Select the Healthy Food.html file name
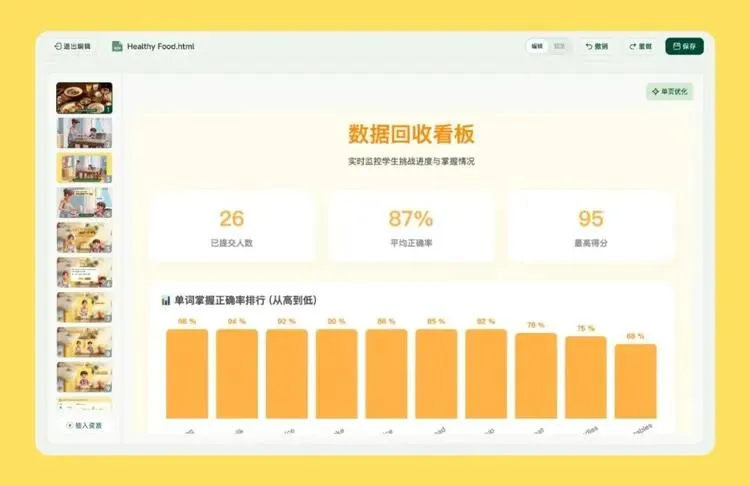750x486 pixels. pos(161,46)
